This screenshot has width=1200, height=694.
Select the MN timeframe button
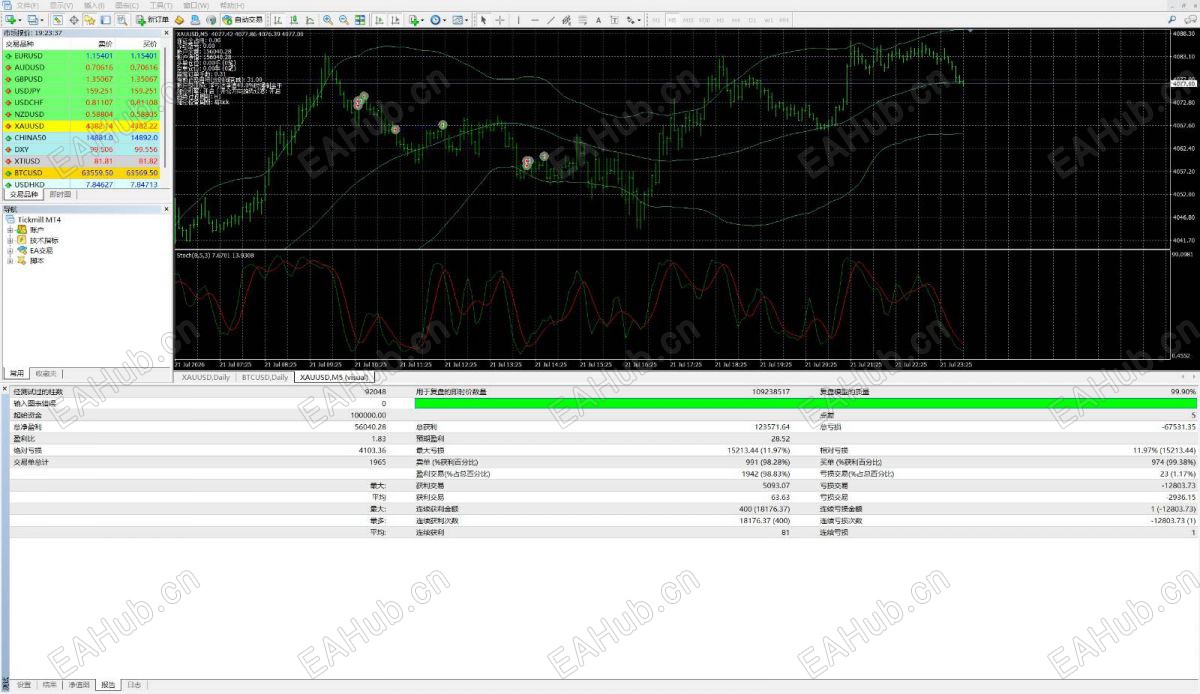click(x=784, y=20)
